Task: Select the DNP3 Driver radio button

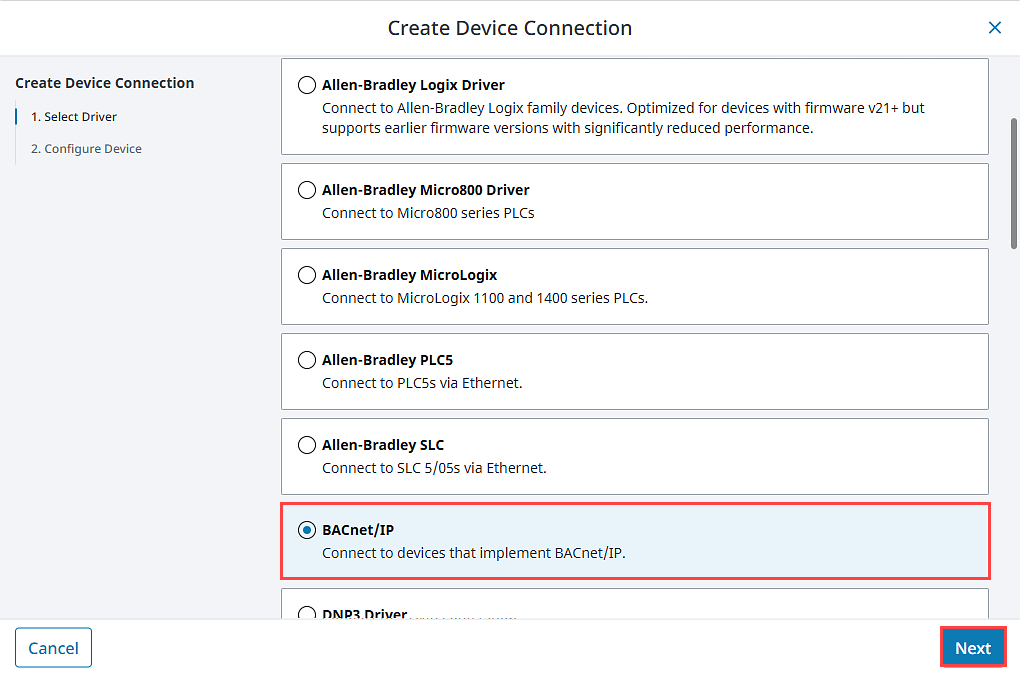Action: coord(306,613)
